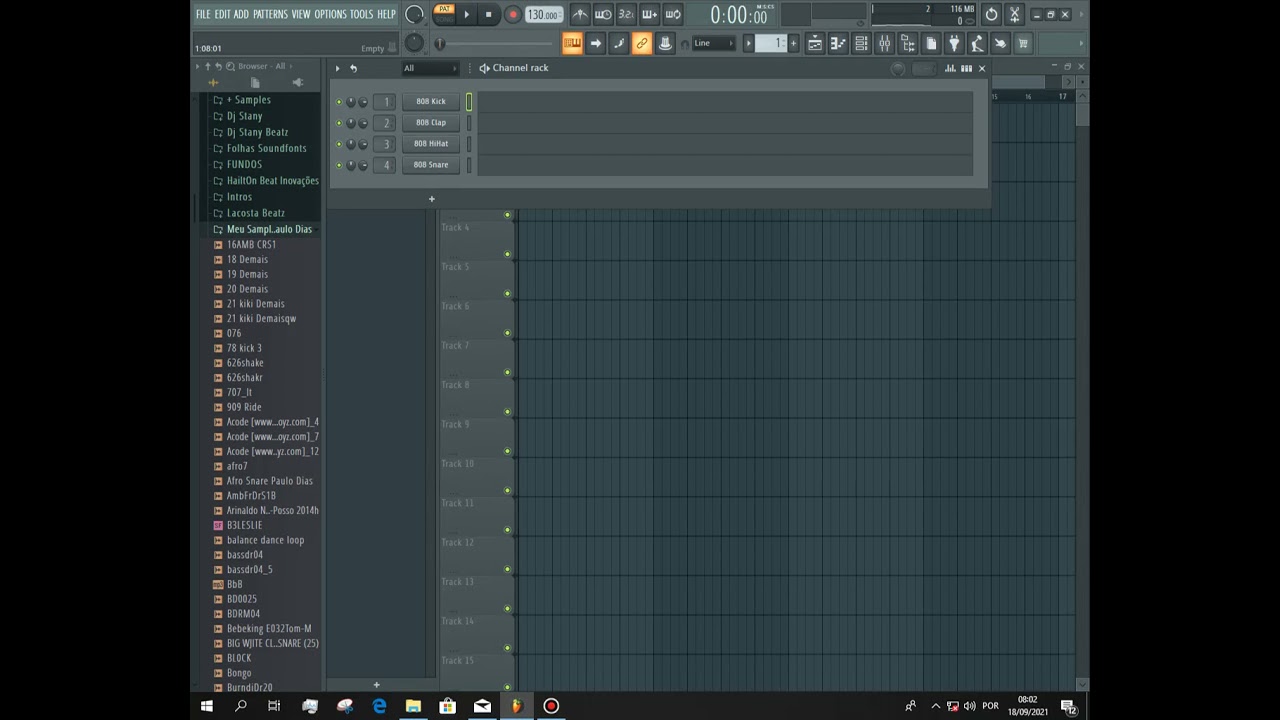Add a new channel with plus button
The width and height of the screenshot is (1280, 720).
click(432, 199)
